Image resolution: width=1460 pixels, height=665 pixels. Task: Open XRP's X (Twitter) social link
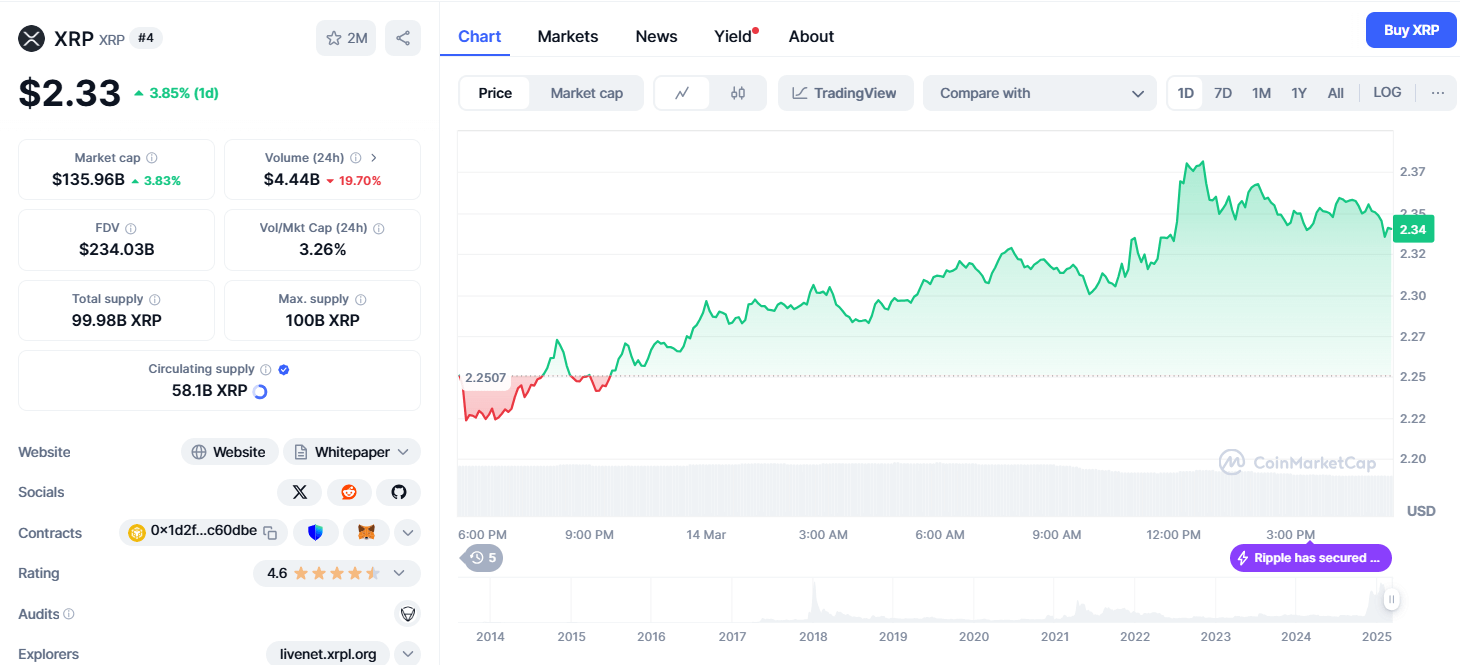(299, 492)
